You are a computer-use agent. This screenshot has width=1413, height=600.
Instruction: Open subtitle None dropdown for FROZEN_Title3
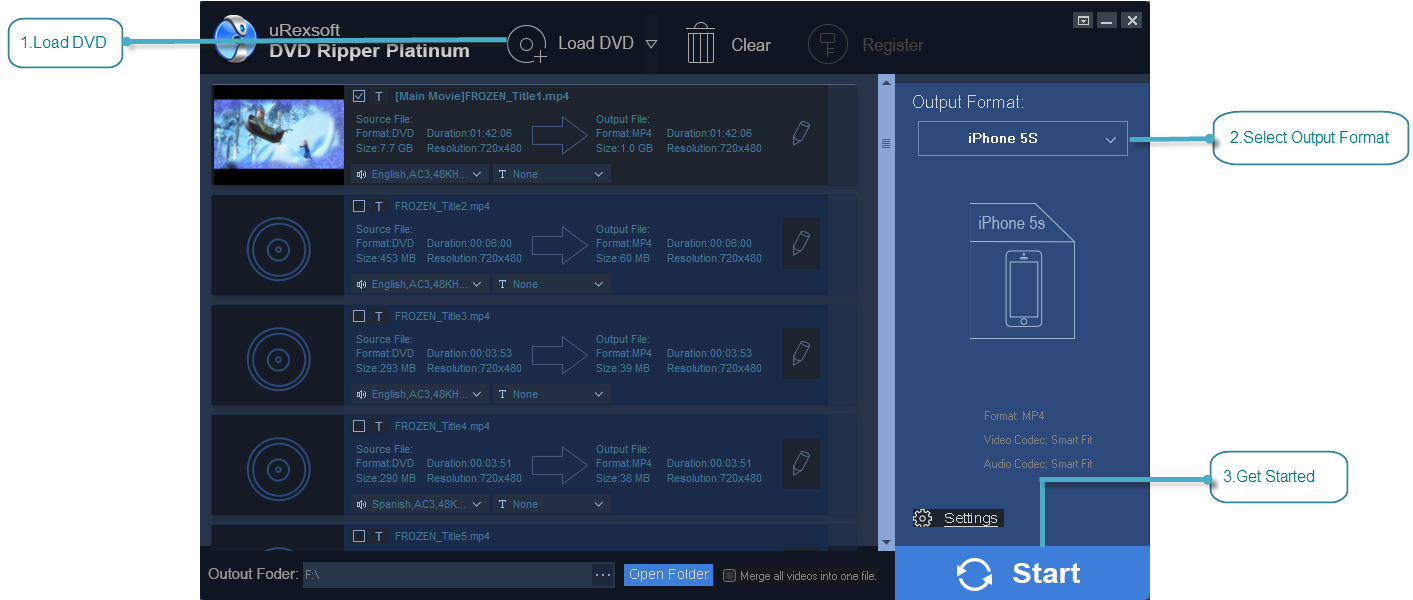click(551, 394)
